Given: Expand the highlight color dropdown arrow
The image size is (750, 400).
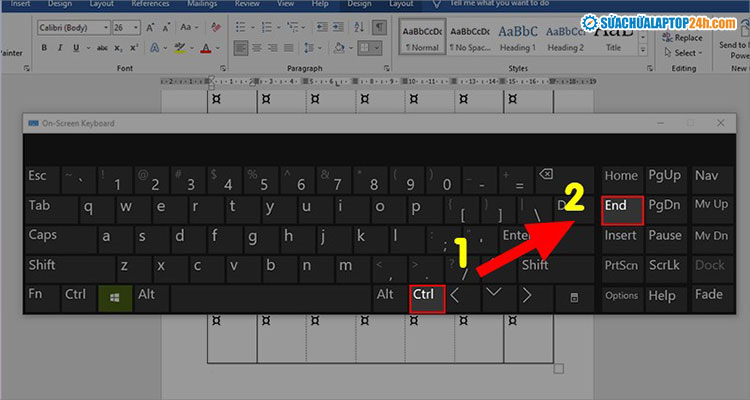Looking at the screenshot, I should (x=191, y=48).
